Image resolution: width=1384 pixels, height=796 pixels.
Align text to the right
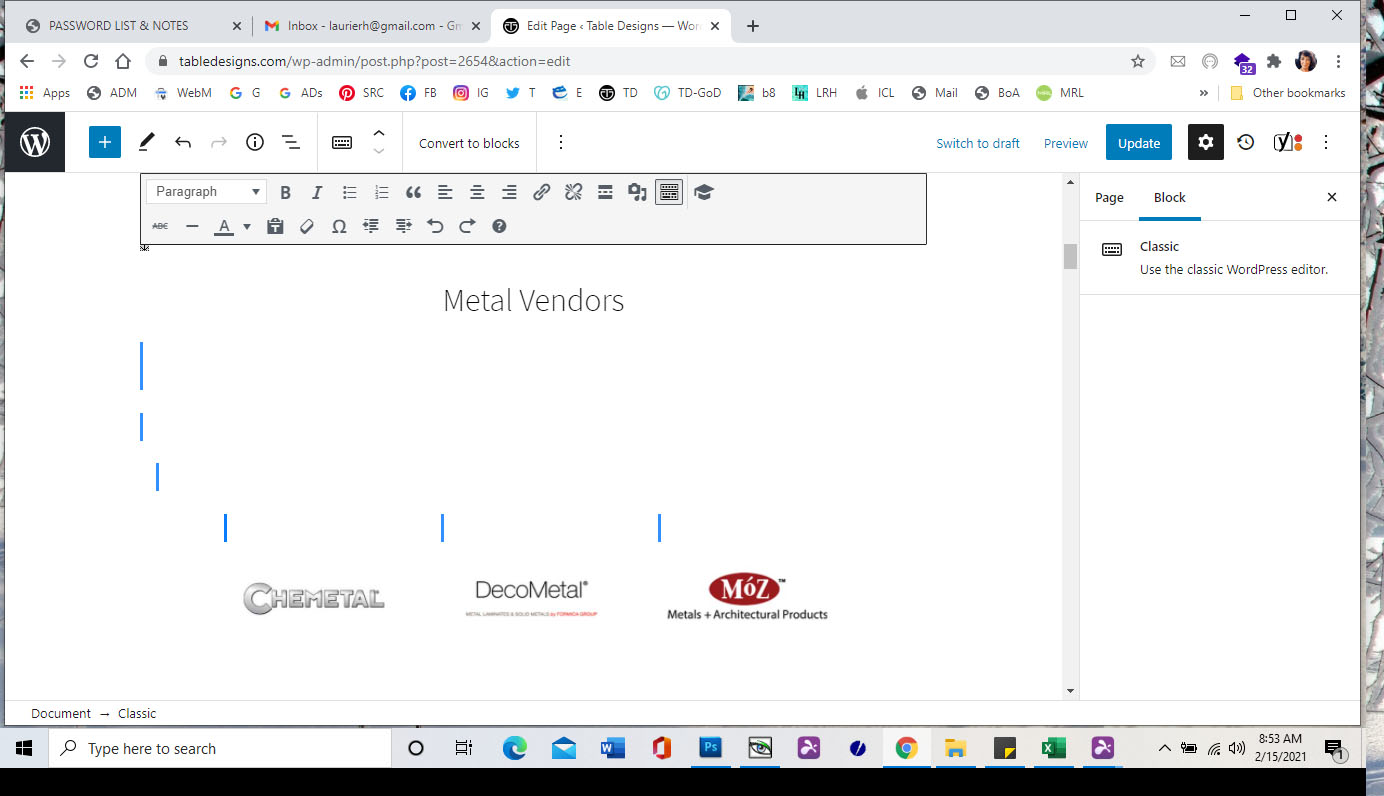(509, 192)
